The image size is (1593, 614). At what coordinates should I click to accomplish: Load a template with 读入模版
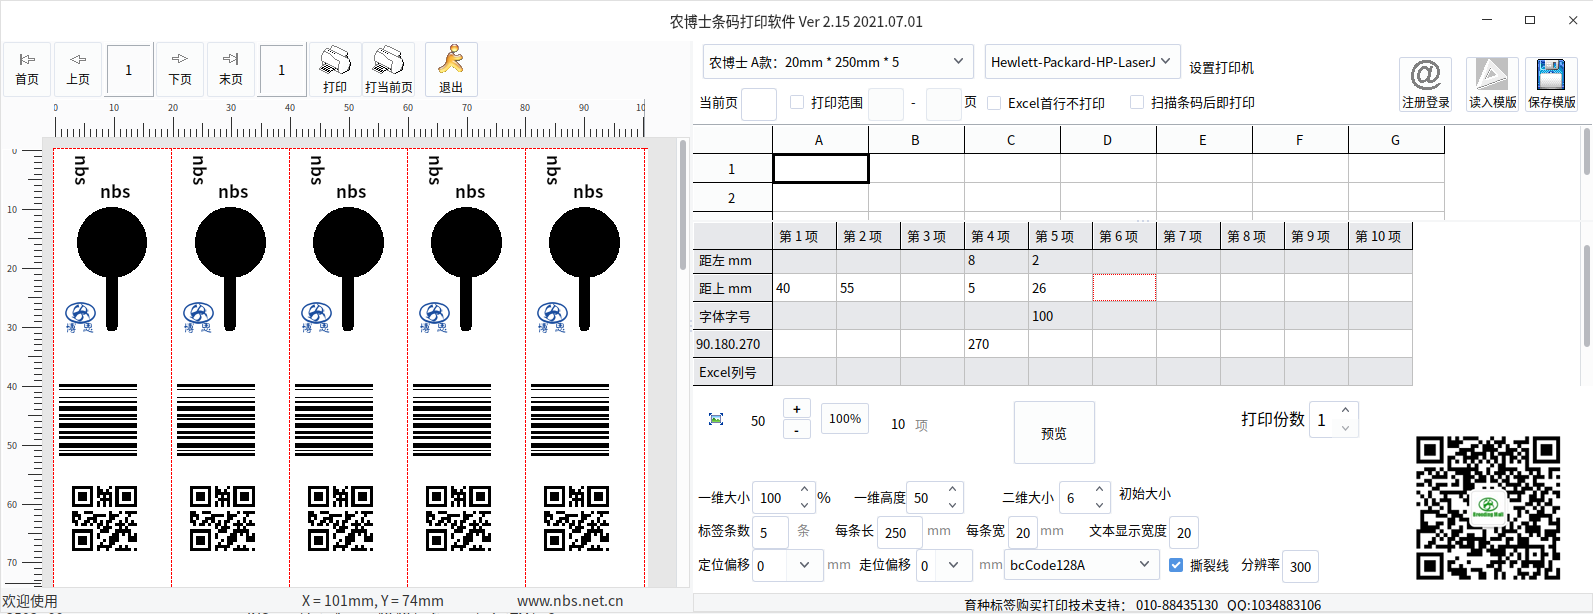tap(1492, 84)
